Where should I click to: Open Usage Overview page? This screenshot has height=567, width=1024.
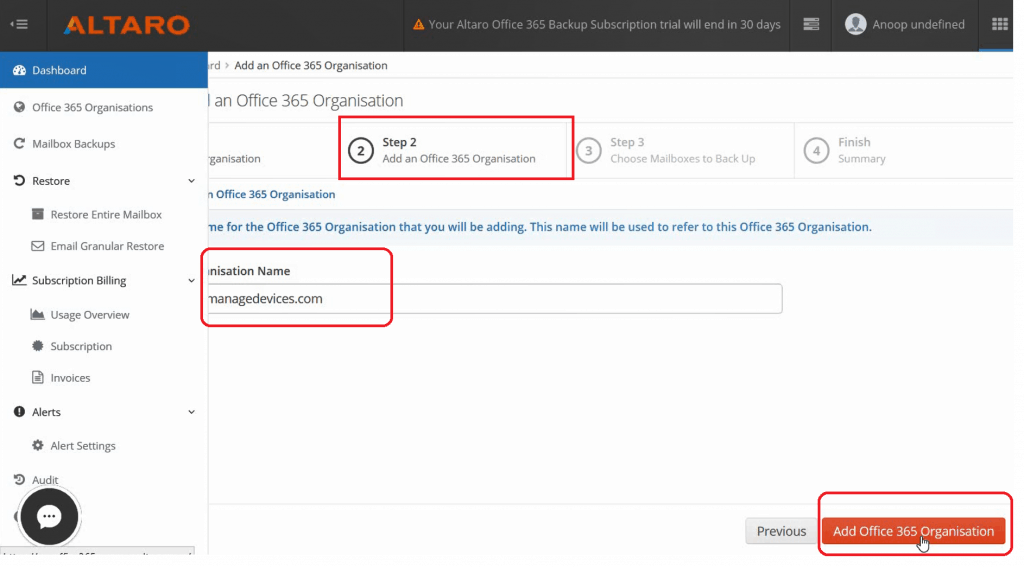coord(90,315)
